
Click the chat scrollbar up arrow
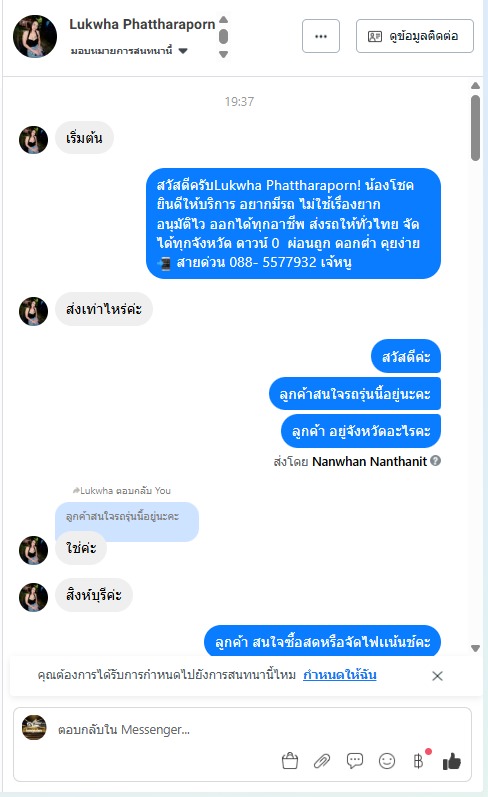[475, 85]
